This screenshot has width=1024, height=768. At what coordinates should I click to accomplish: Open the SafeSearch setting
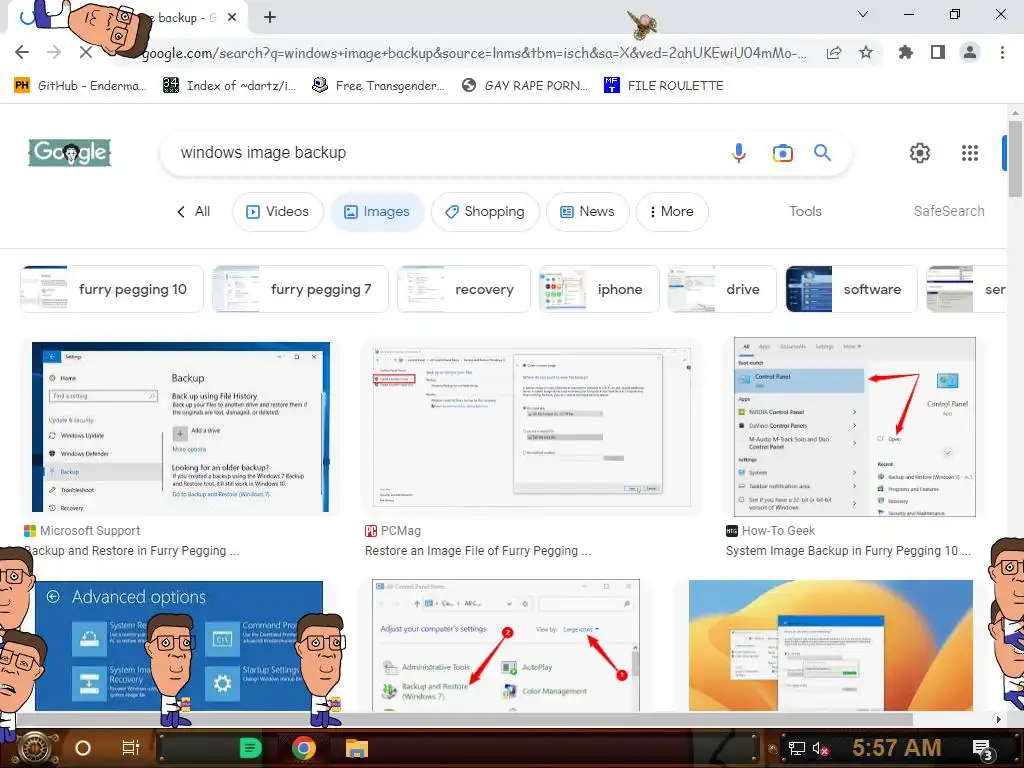(949, 212)
